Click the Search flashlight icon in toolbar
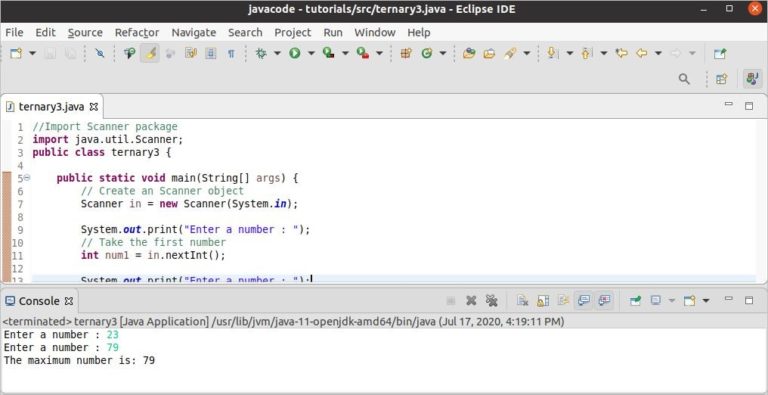 point(510,53)
